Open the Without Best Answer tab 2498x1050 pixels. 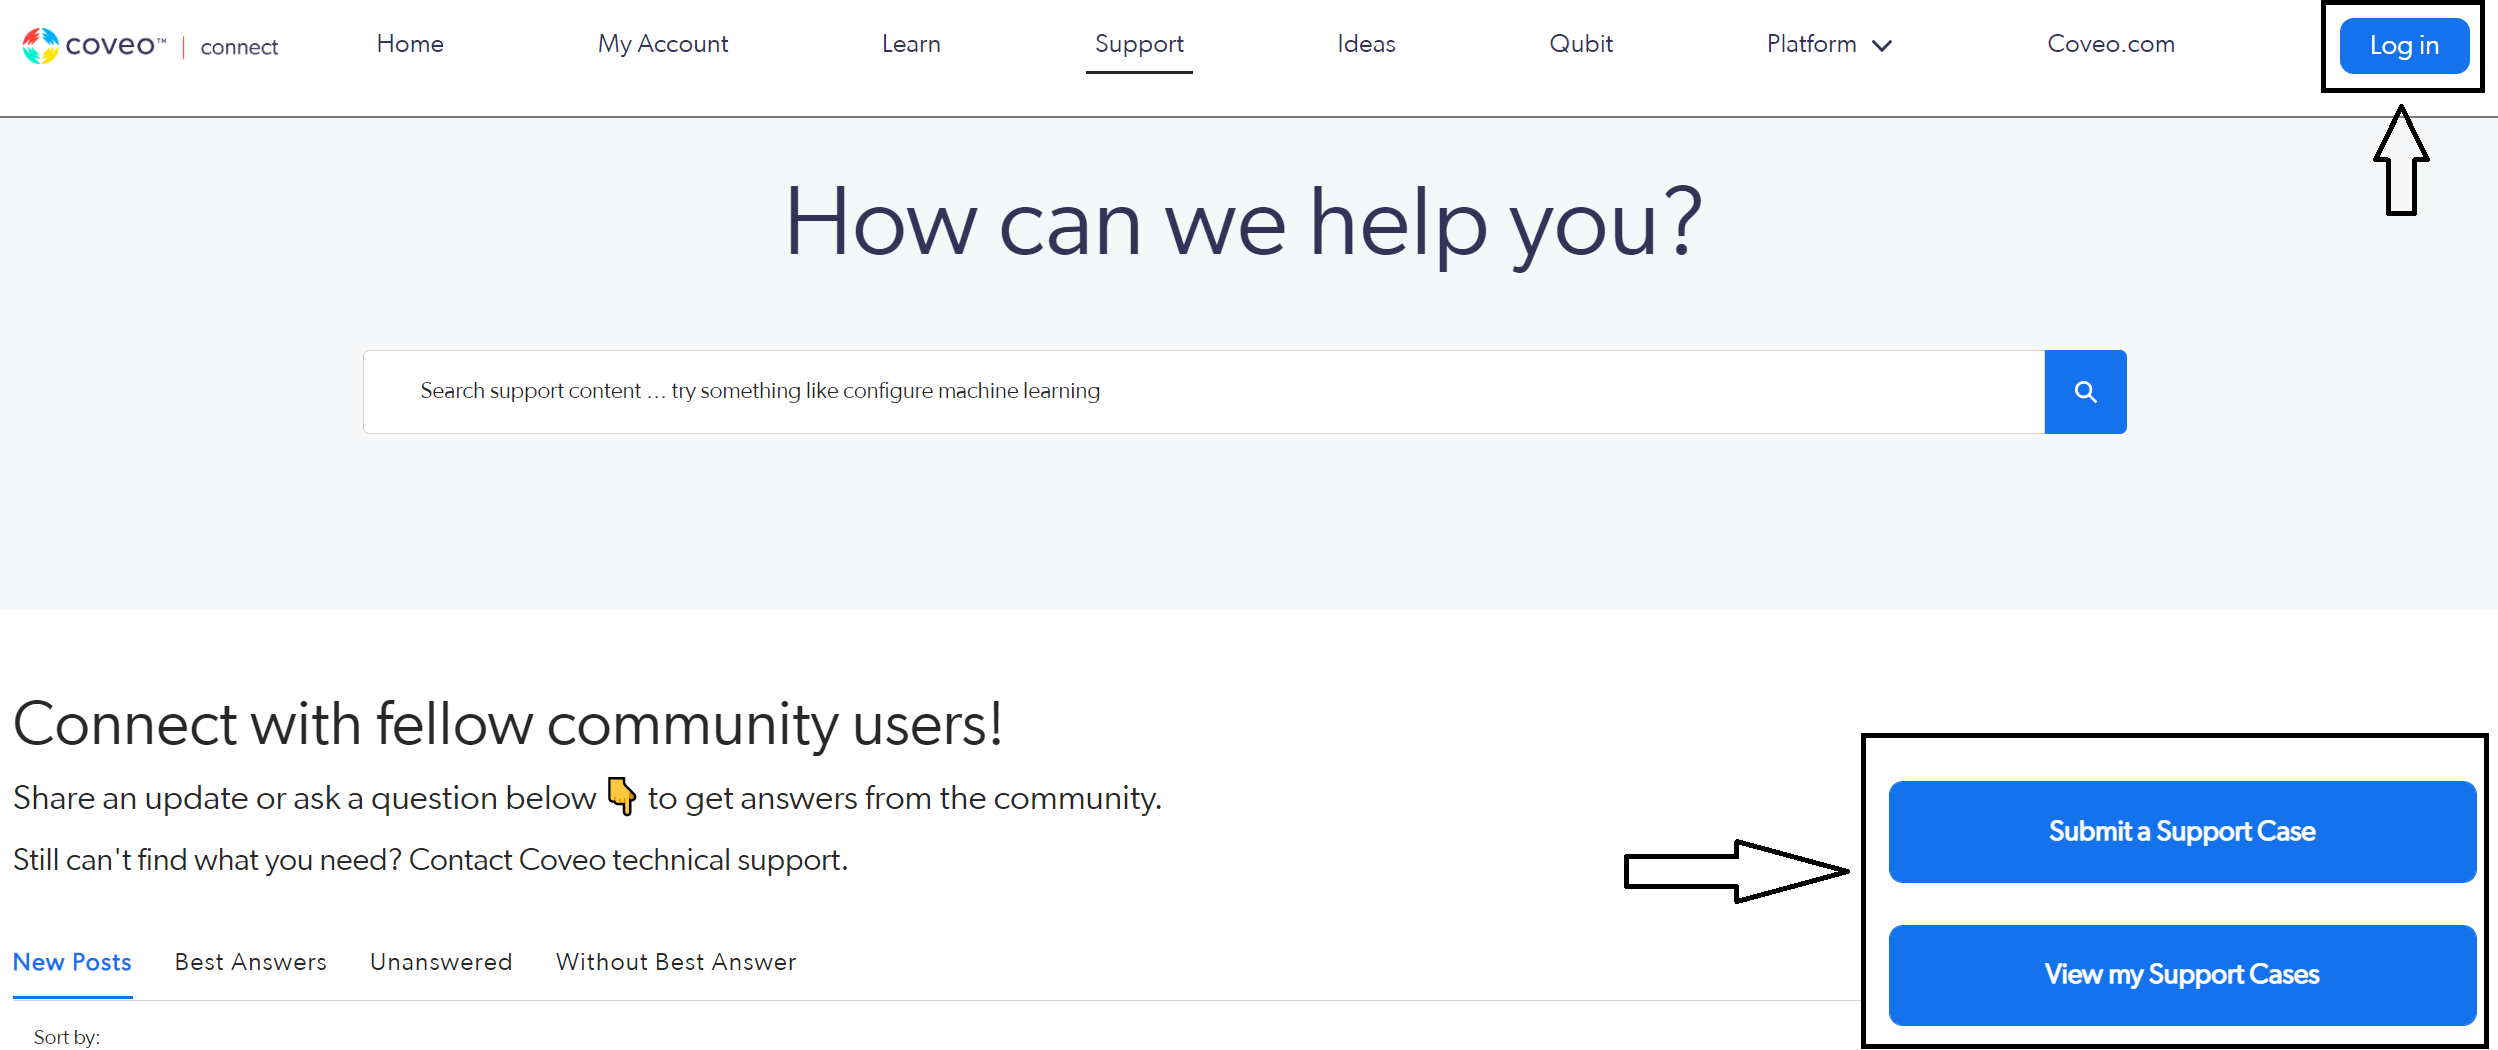[x=676, y=961]
